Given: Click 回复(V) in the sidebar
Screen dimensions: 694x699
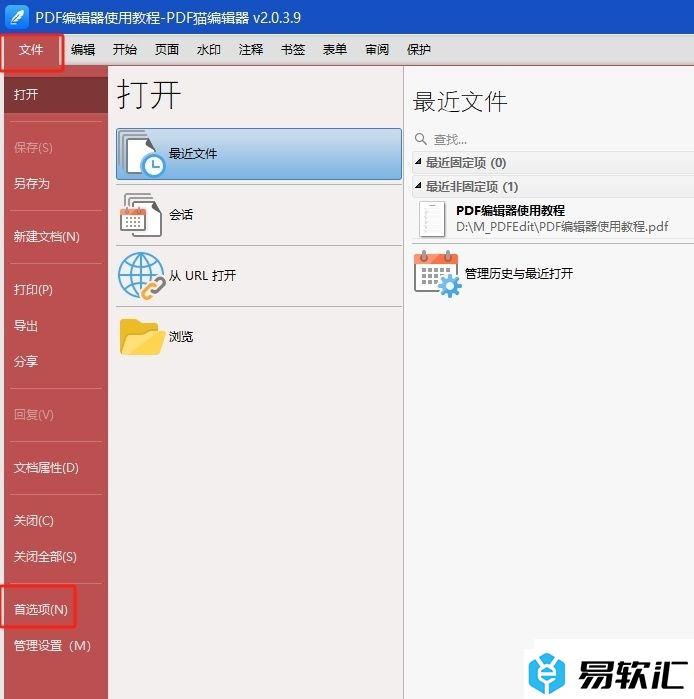Looking at the screenshot, I should point(34,415).
